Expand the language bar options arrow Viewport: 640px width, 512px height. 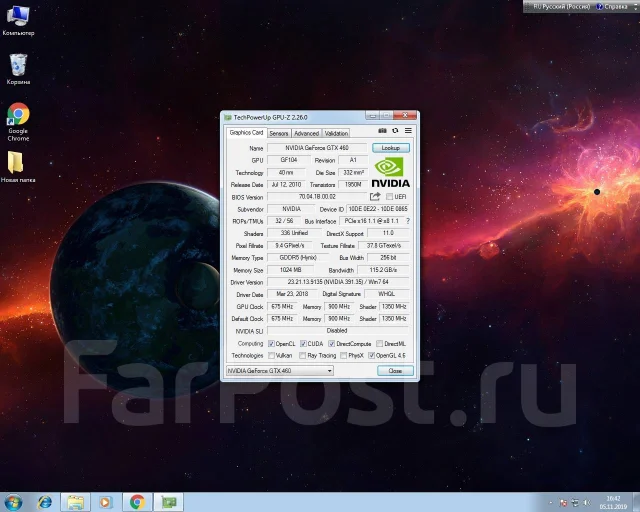[x=635, y=7]
